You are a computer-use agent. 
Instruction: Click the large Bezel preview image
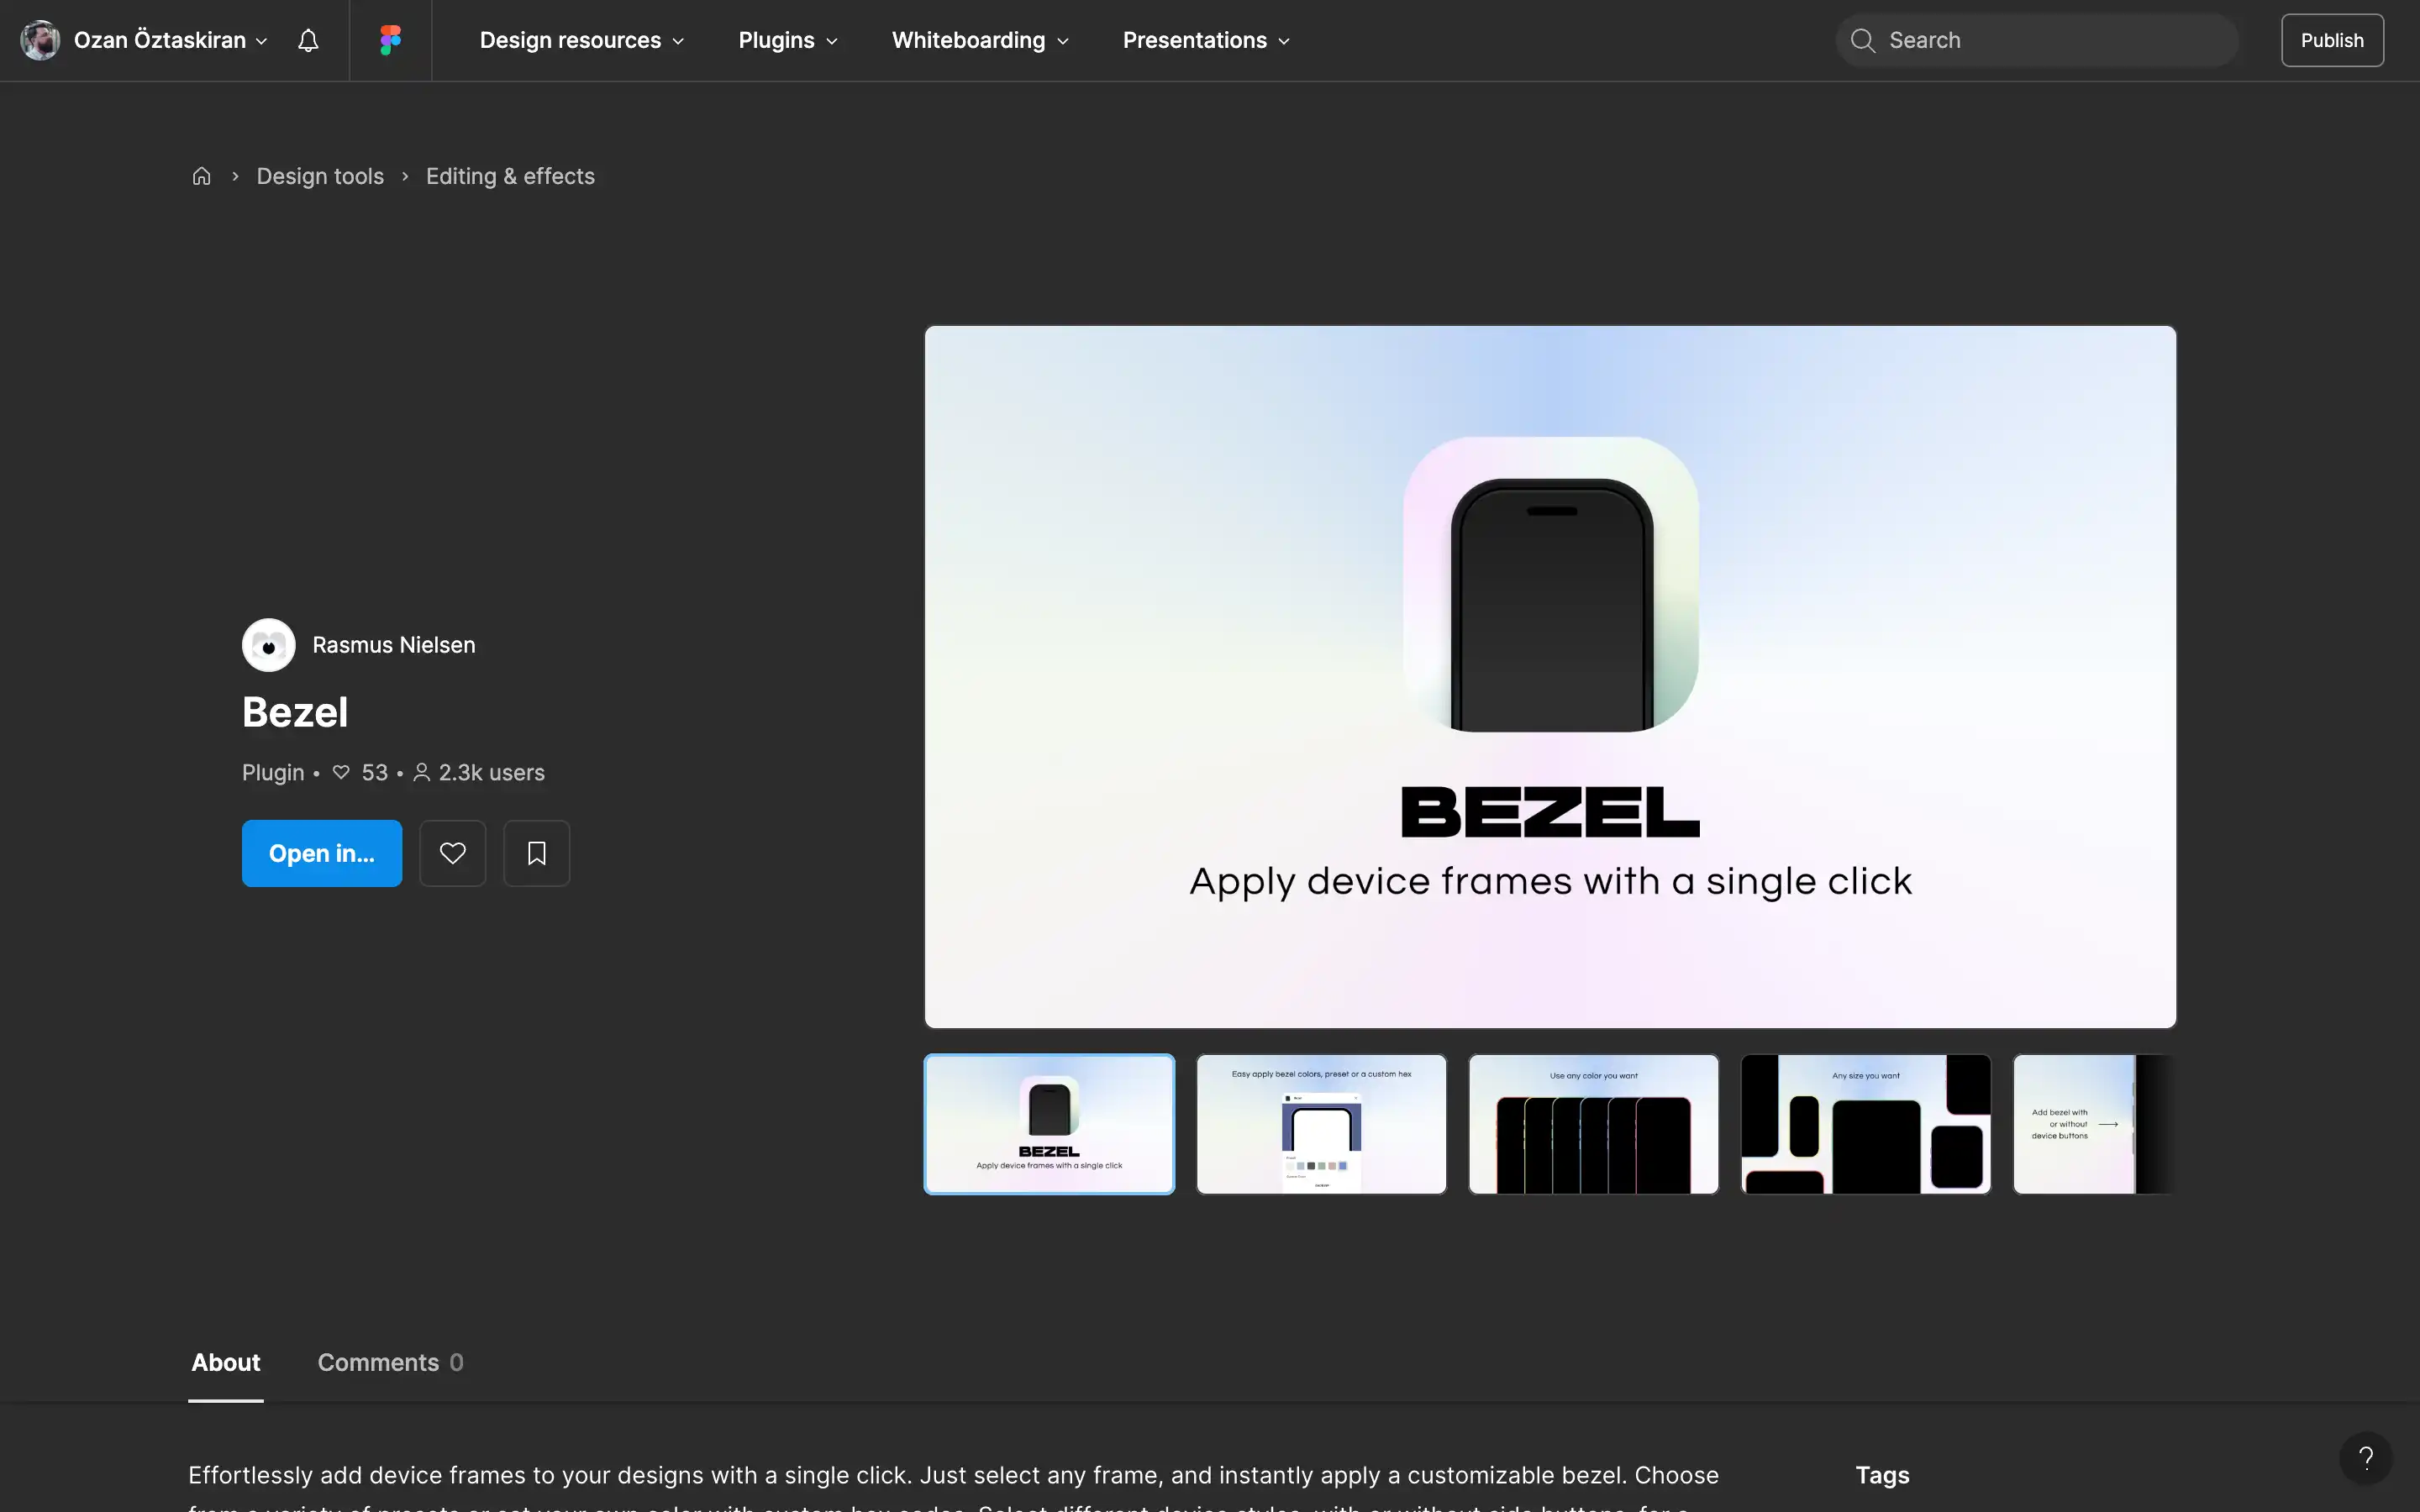(1550, 677)
